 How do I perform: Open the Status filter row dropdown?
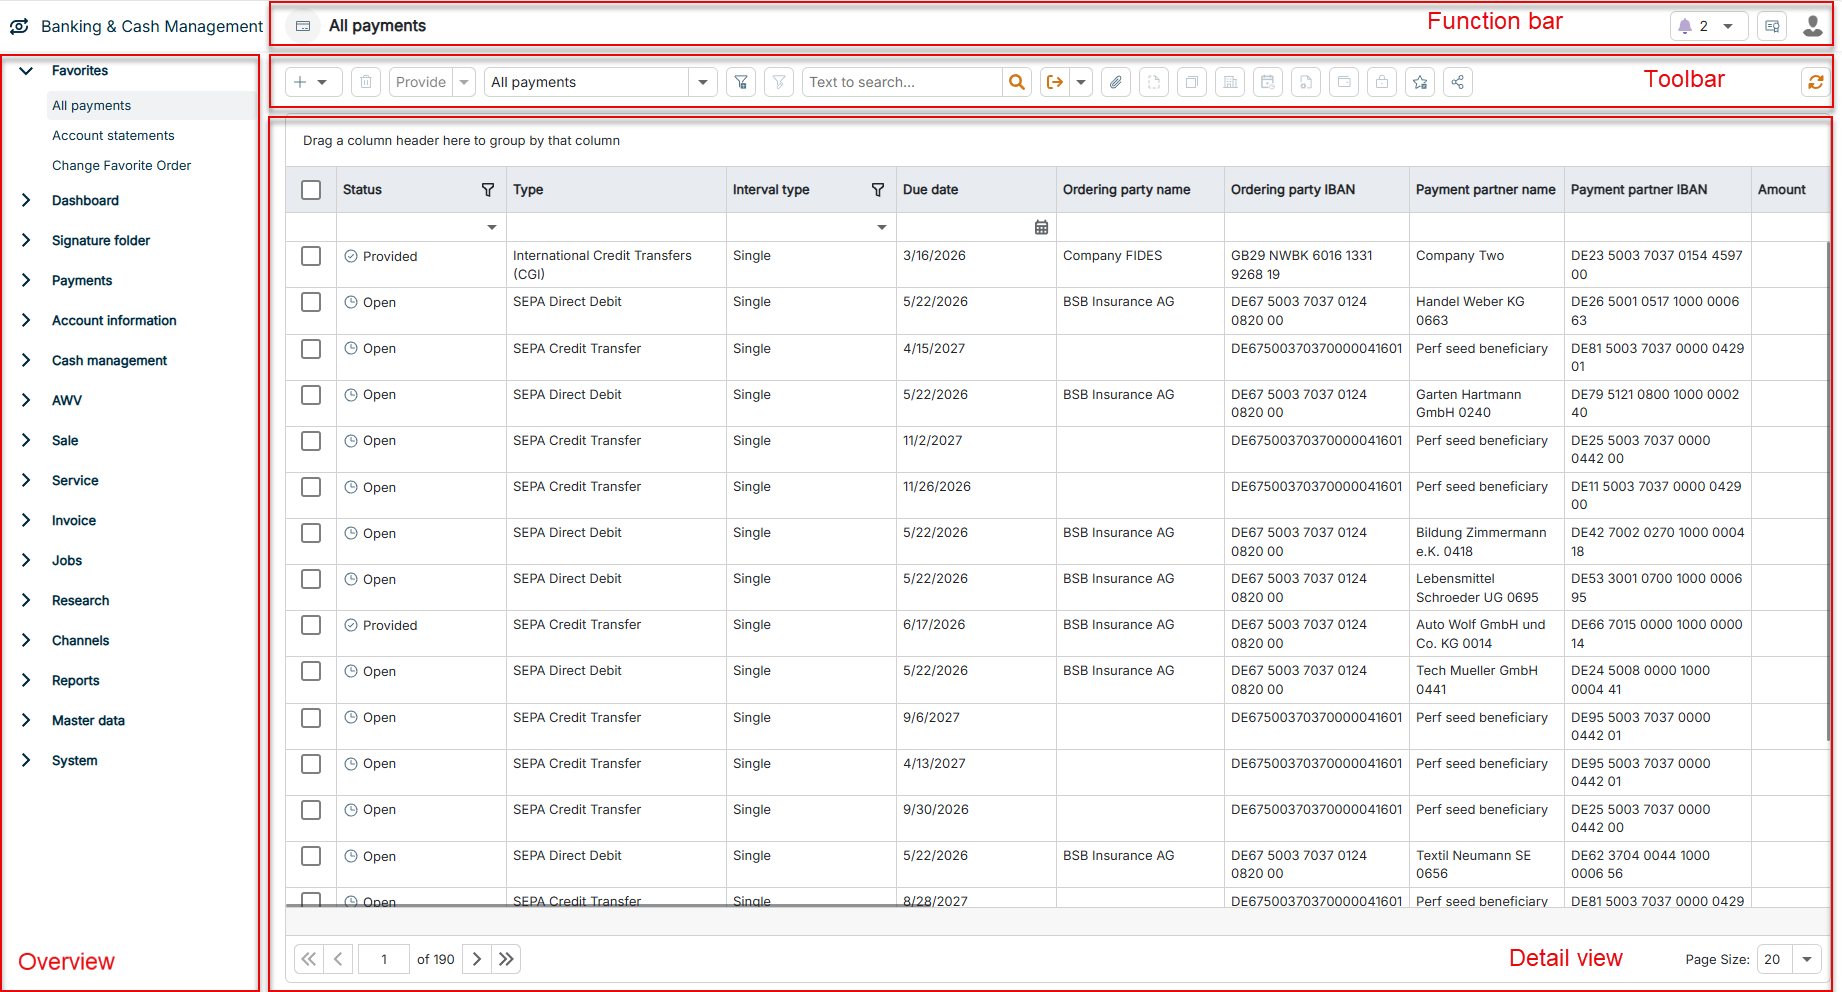492,227
